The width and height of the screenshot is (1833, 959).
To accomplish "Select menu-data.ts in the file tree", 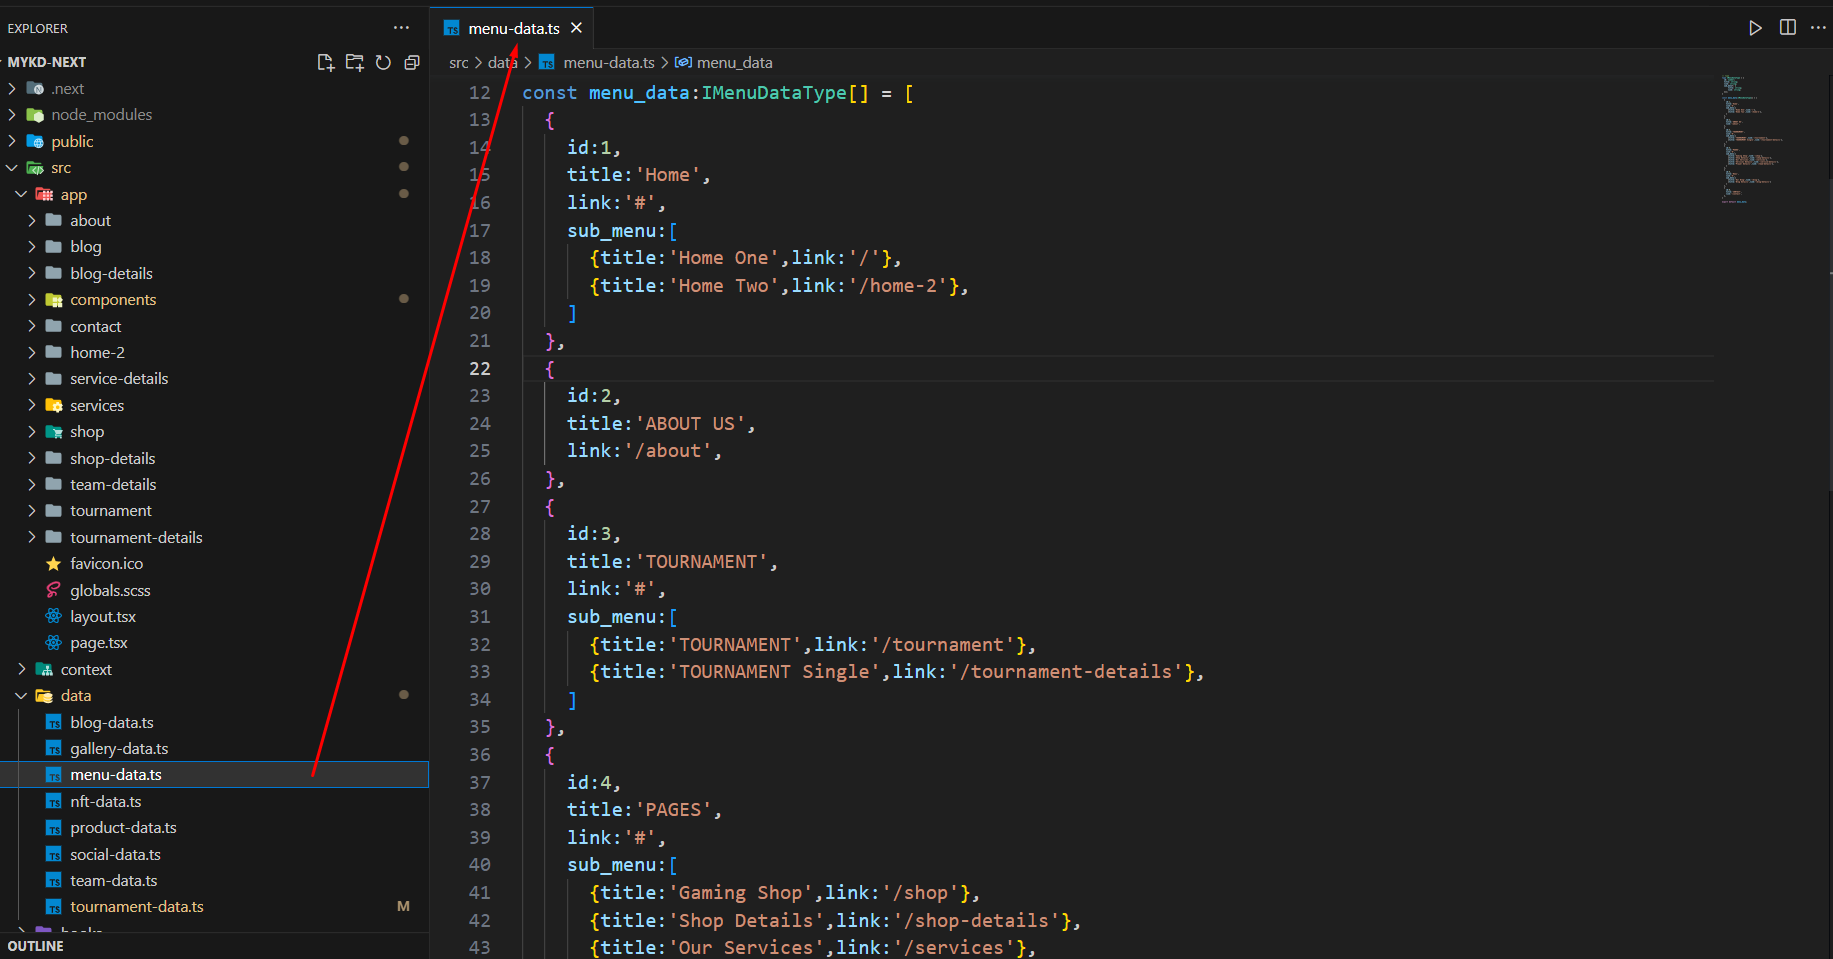I will pyautogui.click(x=214, y=775).
